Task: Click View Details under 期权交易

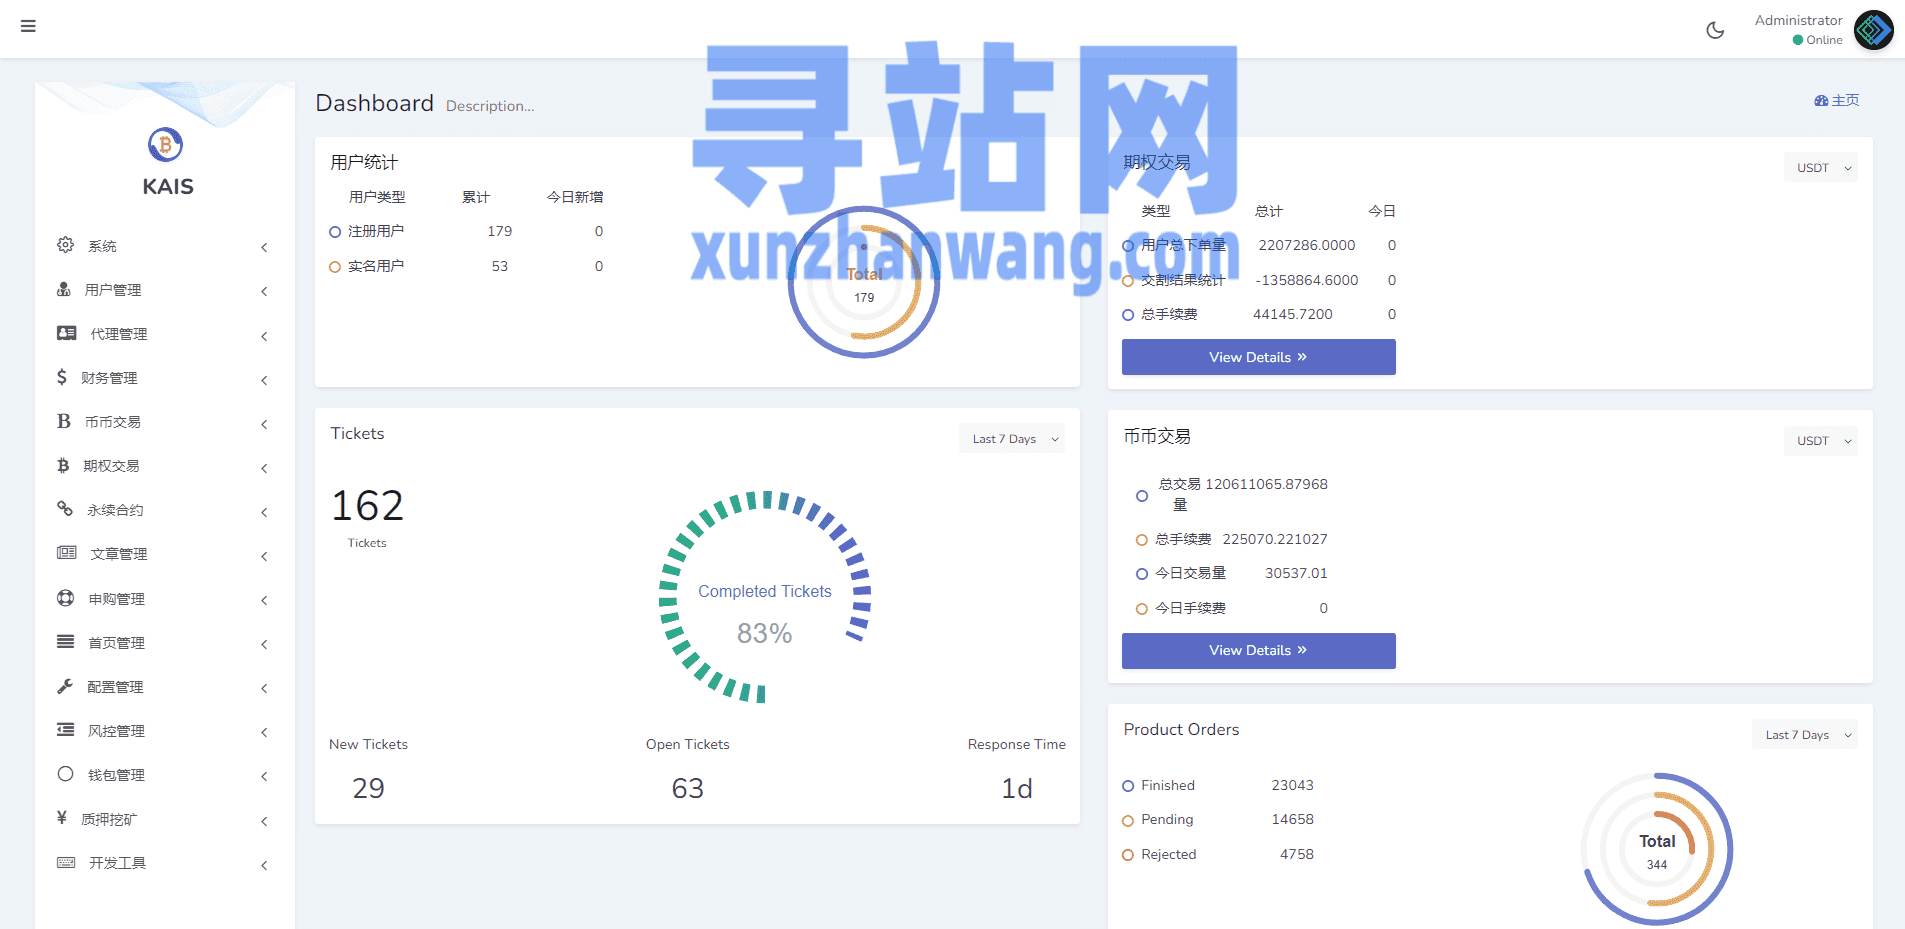Action: click(1258, 357)
